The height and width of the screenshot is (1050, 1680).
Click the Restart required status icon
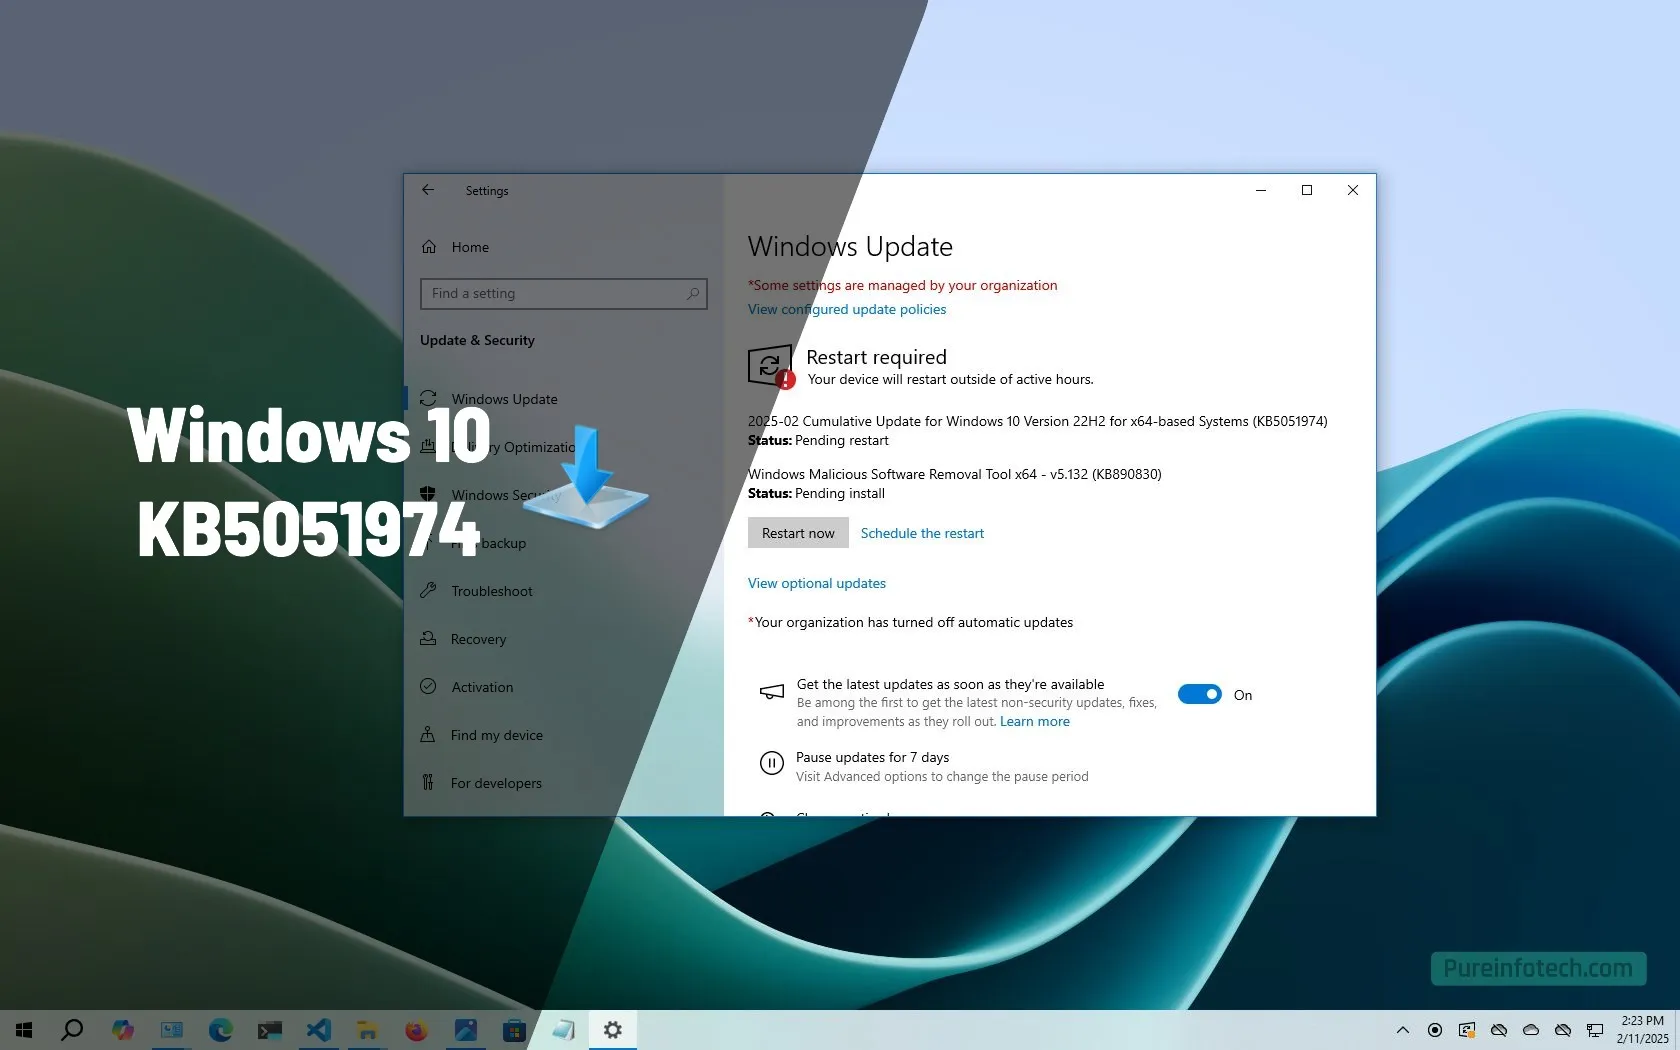coord(771,367)
